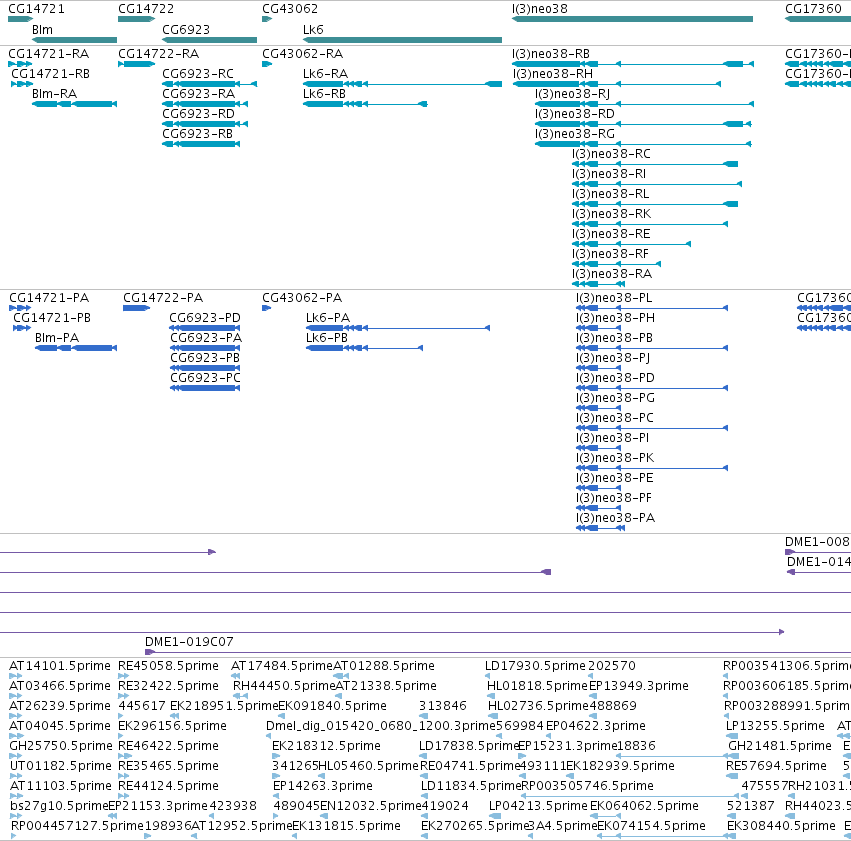
Task: Open transcript l(3)neo38-RB
Action: (550, 54)
